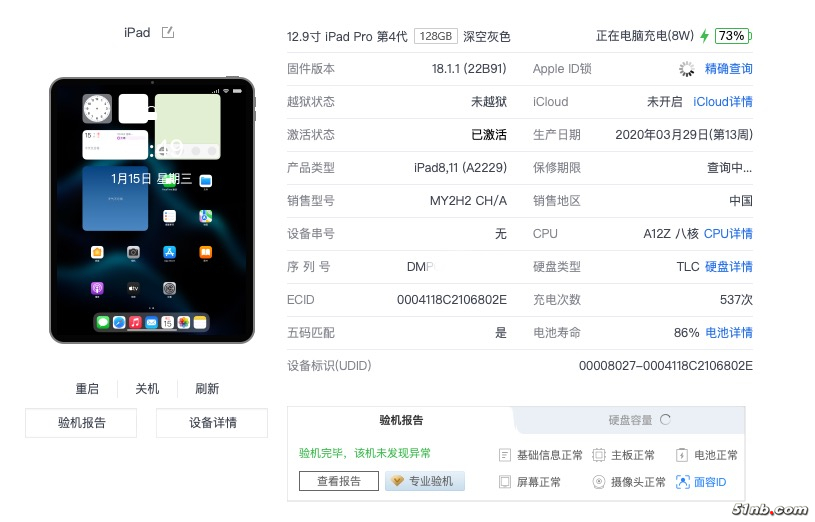
Task: Switch to the 硬盘容量 tab
Action: 630,420
